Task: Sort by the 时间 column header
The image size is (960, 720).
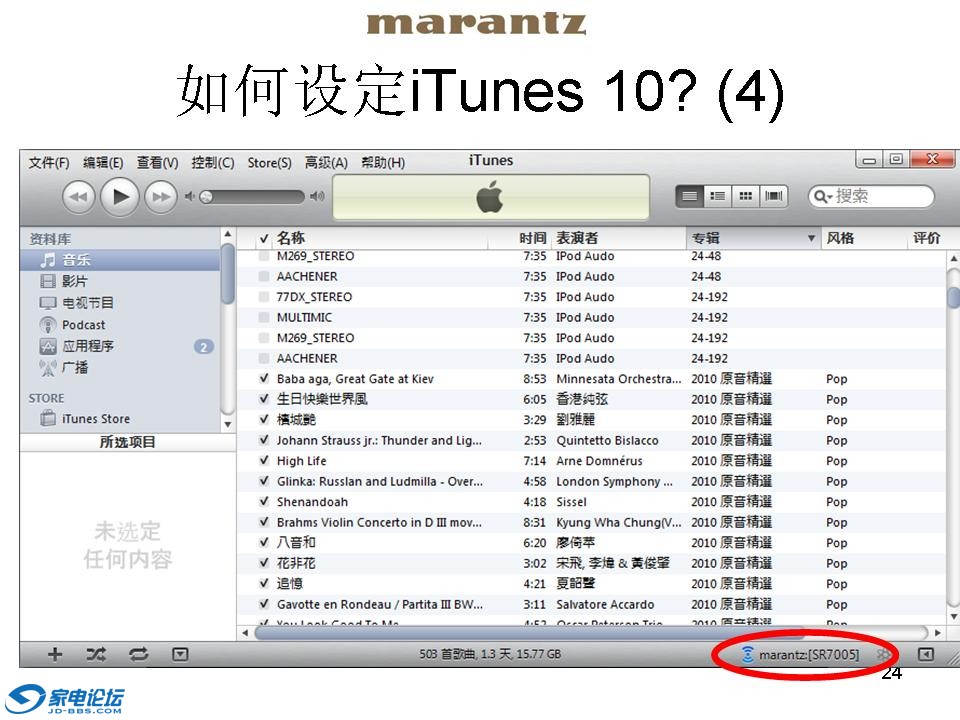Action: click(520, 238)
